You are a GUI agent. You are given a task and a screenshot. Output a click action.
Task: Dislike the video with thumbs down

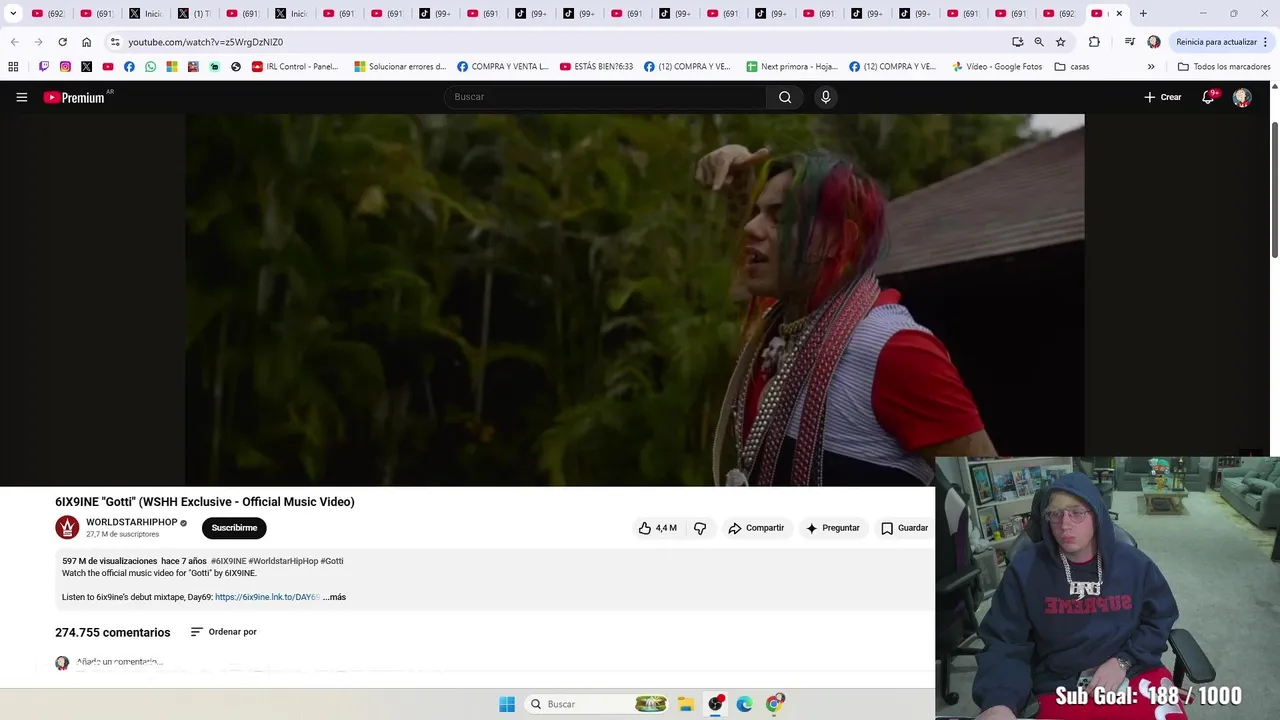(700, 528)
